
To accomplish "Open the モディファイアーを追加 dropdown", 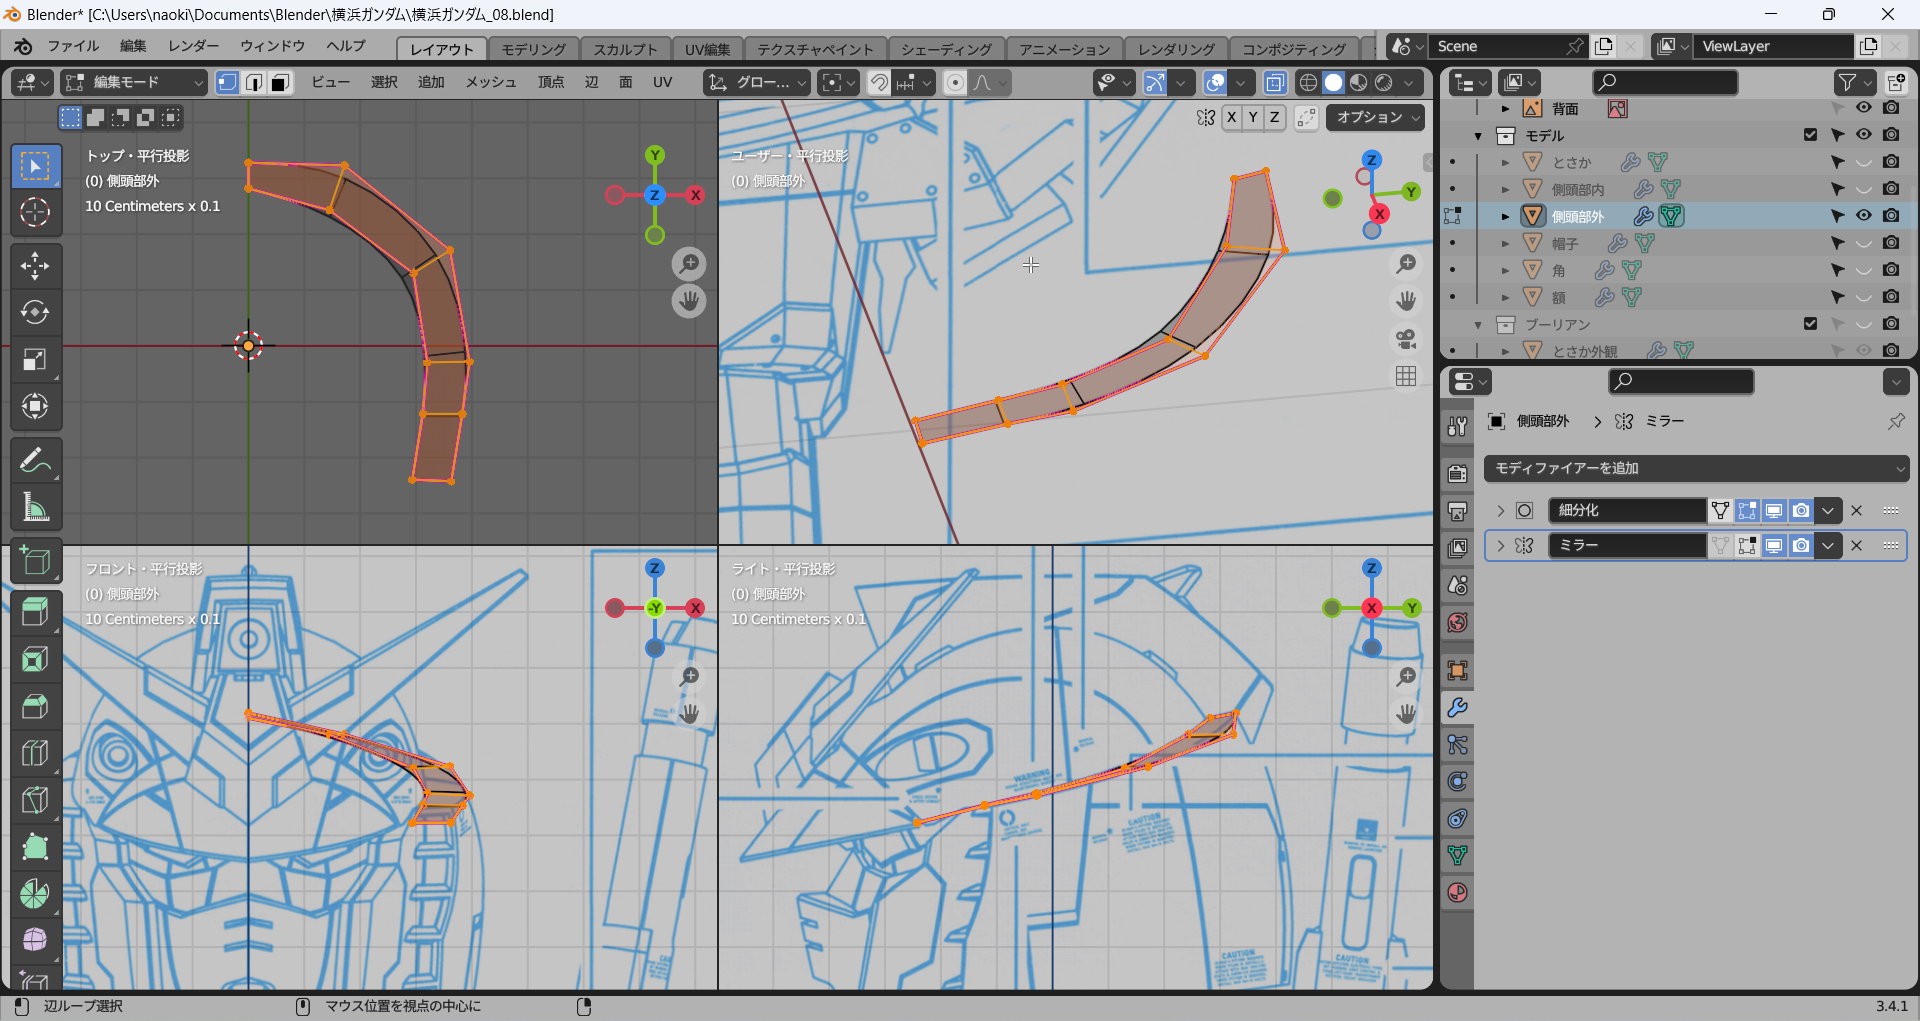I will pyautogui.click(x=1696, y=468).
